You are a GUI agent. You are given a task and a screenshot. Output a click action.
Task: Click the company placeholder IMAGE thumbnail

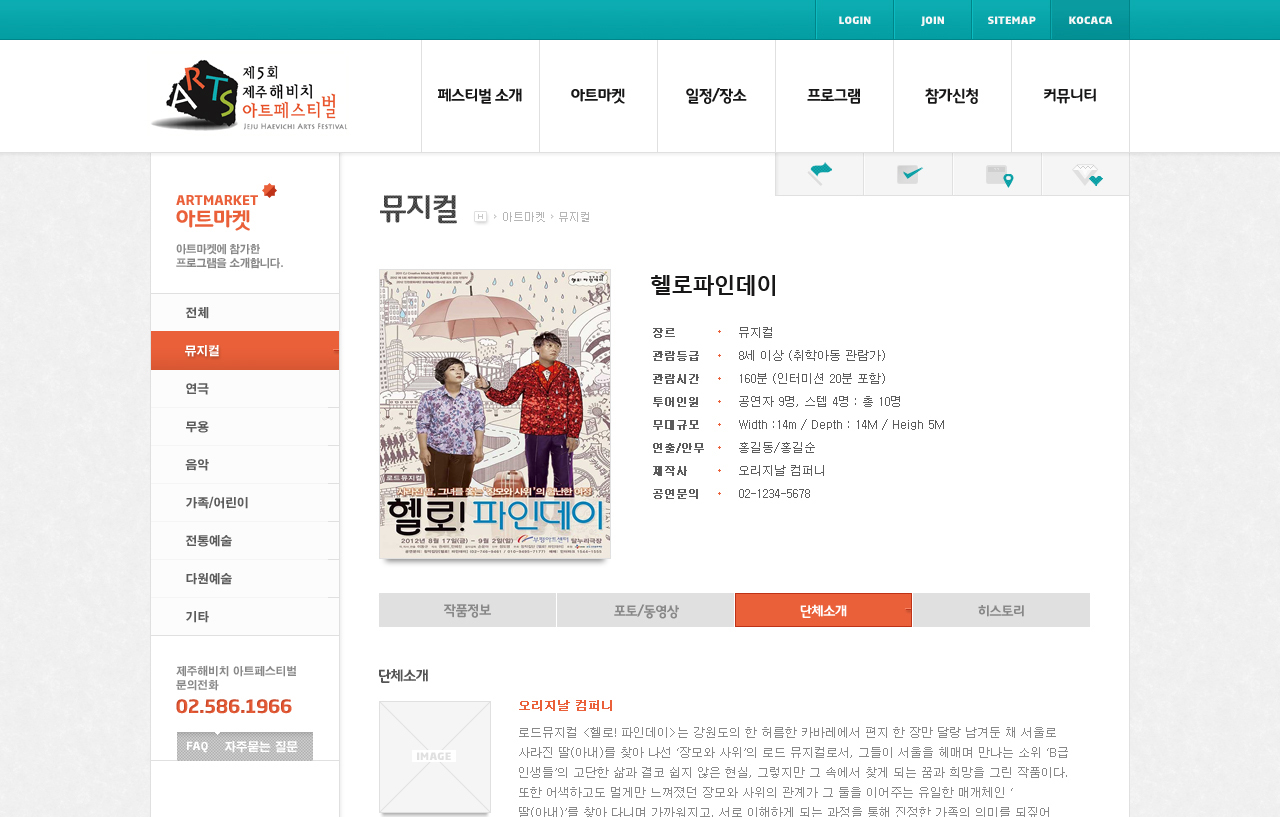435,757
